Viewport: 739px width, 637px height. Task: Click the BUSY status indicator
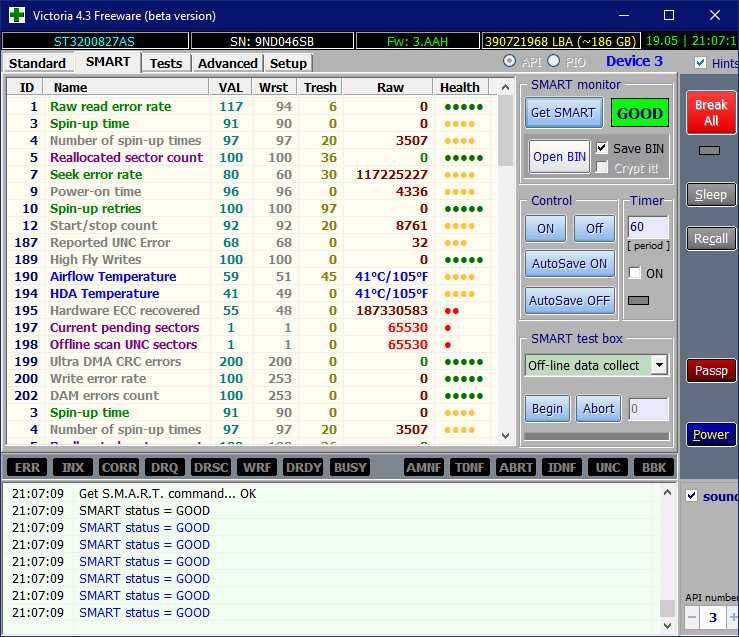click(350, 467)
